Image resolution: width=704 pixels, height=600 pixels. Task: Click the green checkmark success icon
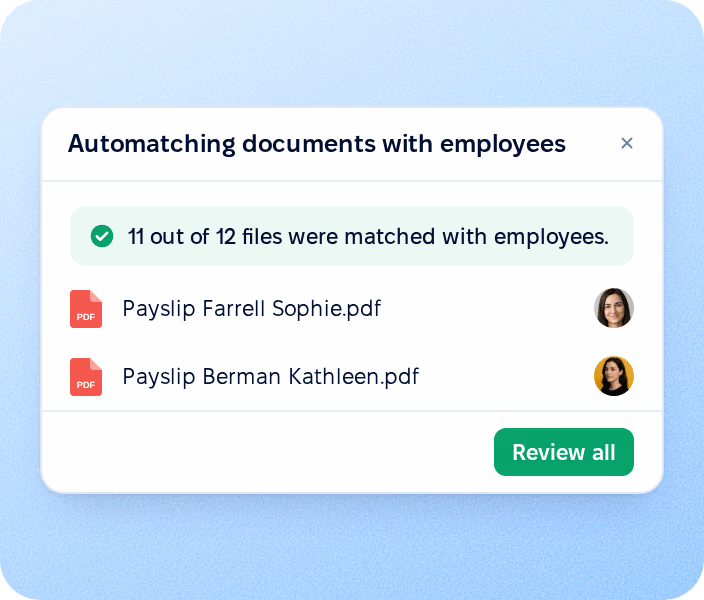pyautogui.click(x=102, y=236)
